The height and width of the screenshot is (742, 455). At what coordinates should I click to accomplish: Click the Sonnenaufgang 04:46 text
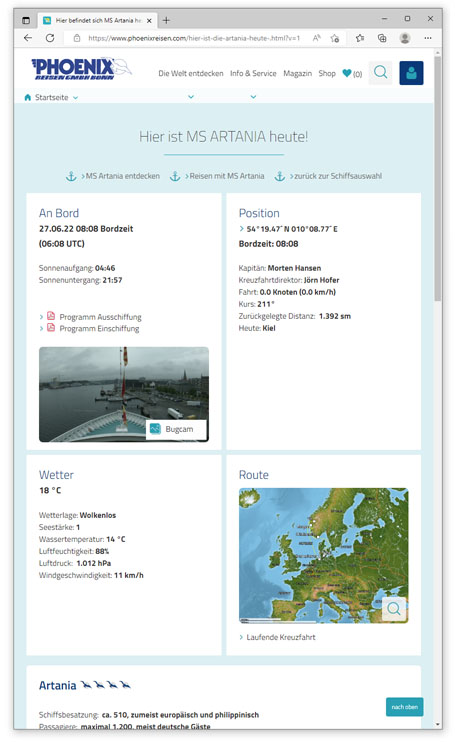[x=77, y=268]
